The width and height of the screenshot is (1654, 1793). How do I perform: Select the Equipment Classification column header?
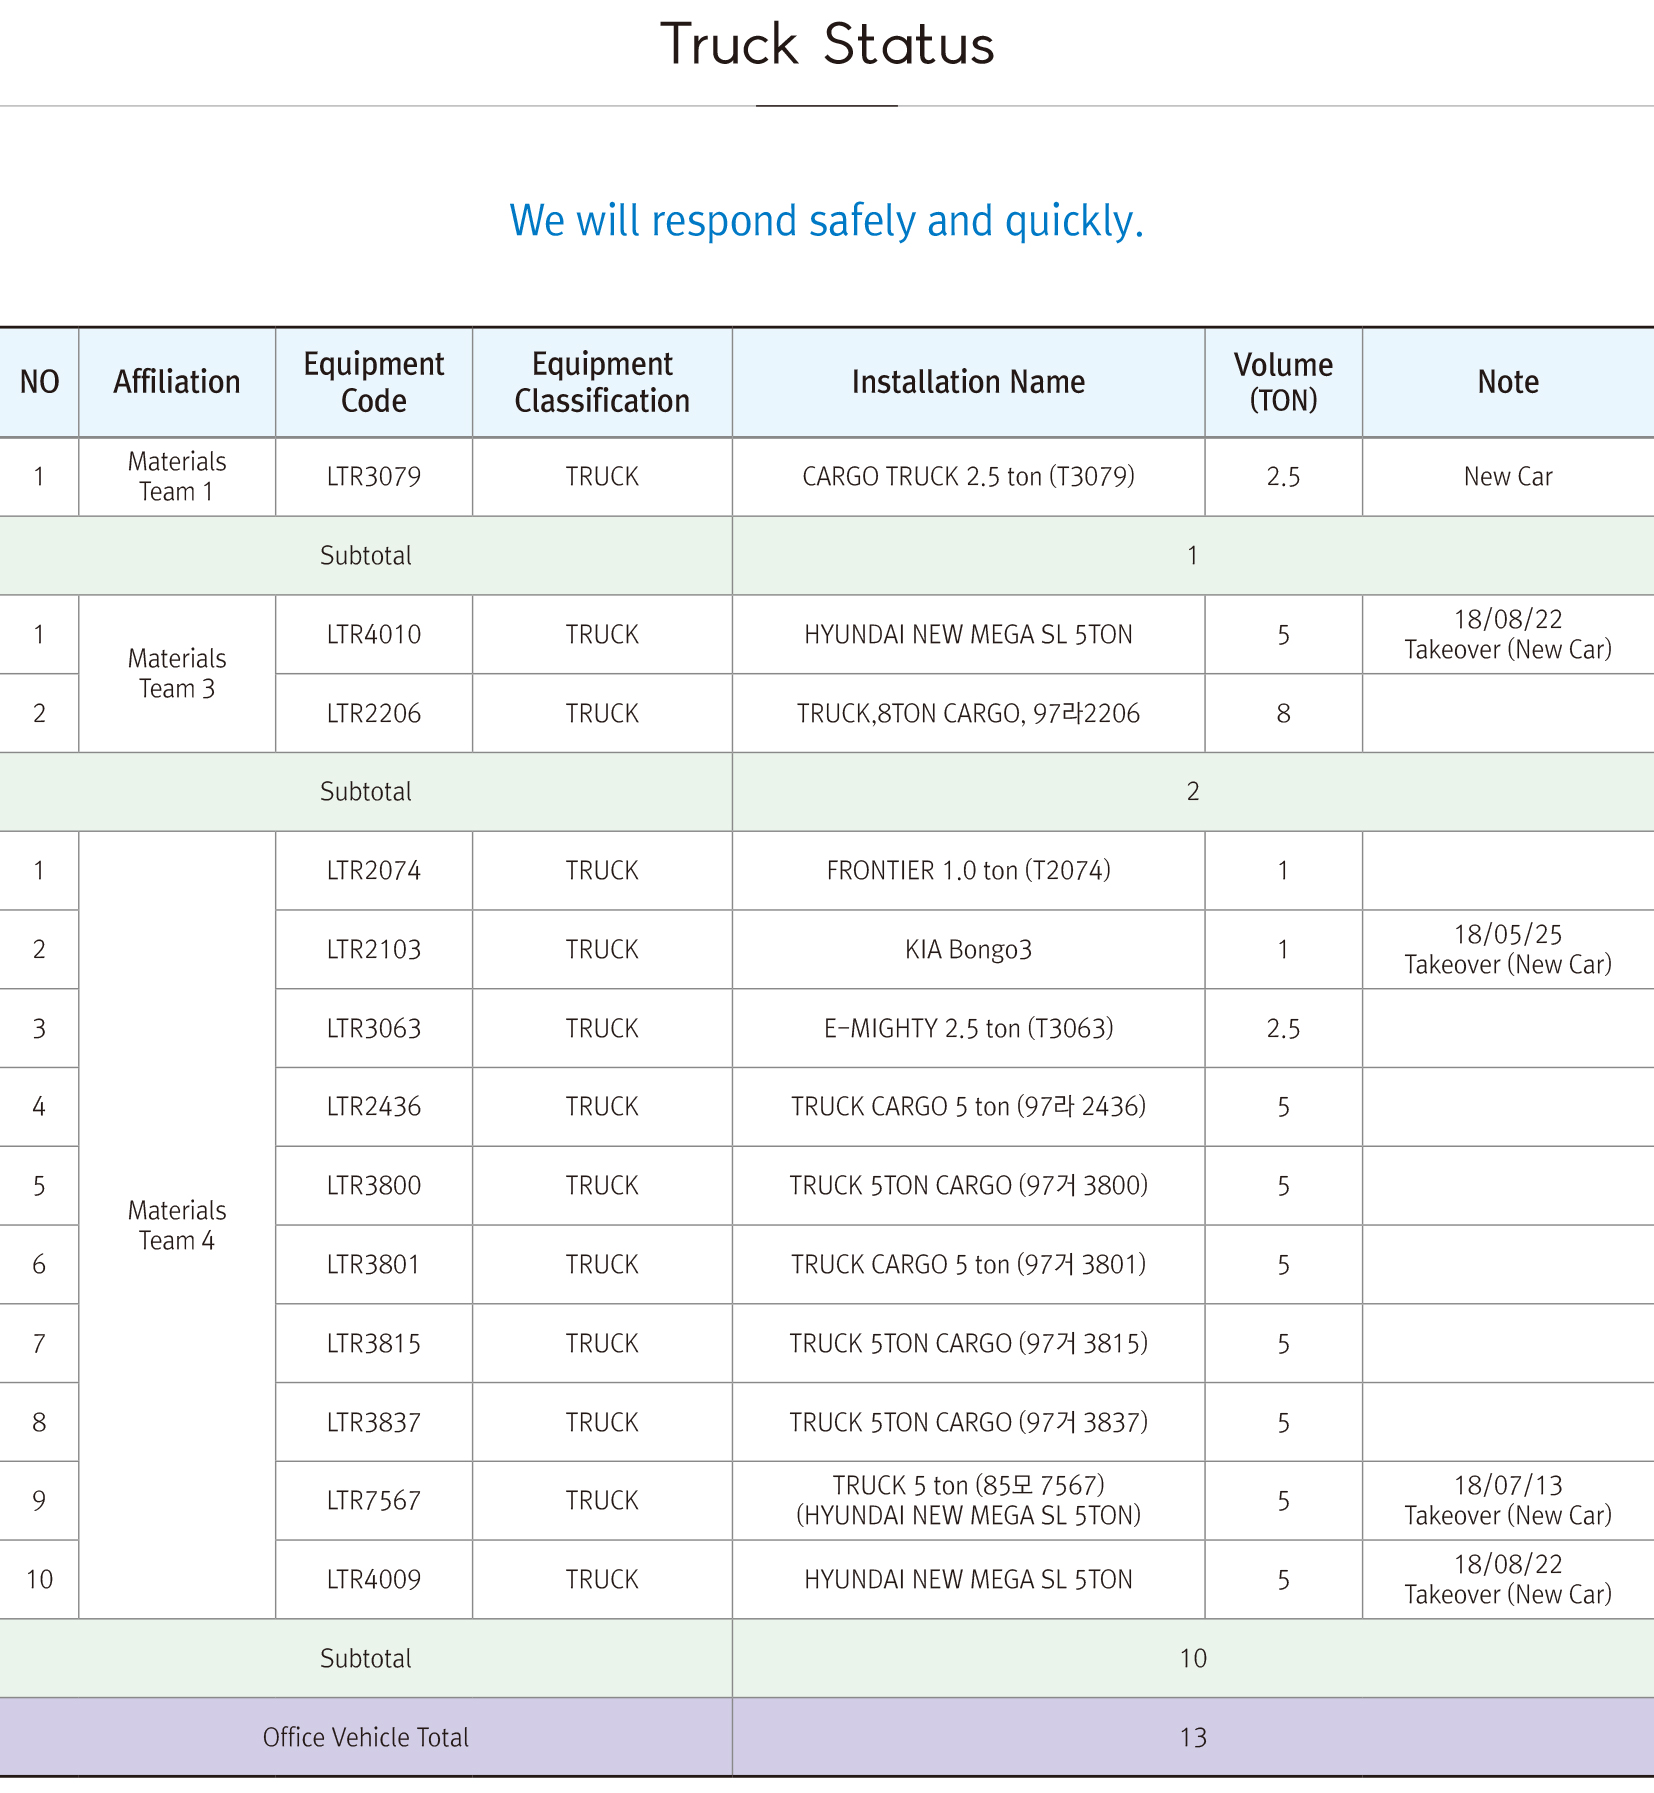click(x=601, y=382)
